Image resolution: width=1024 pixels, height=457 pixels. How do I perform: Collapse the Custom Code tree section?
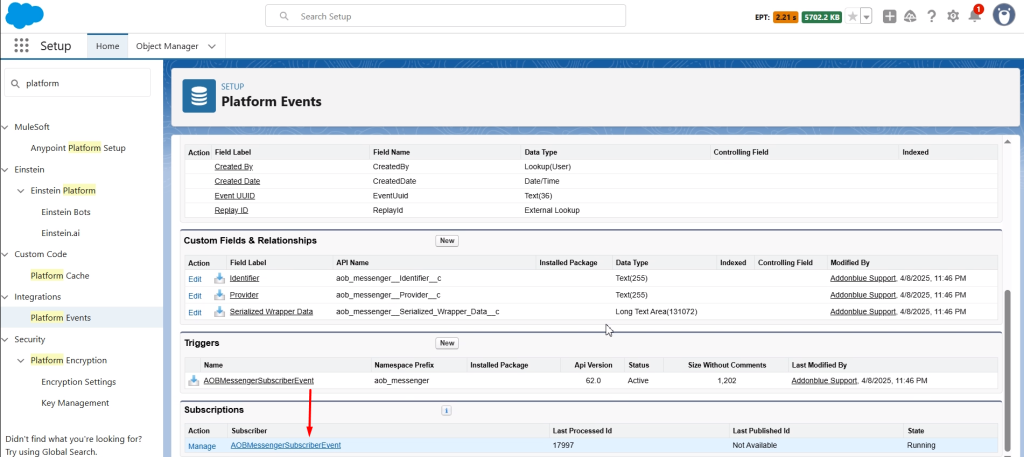tap(5, 255)
